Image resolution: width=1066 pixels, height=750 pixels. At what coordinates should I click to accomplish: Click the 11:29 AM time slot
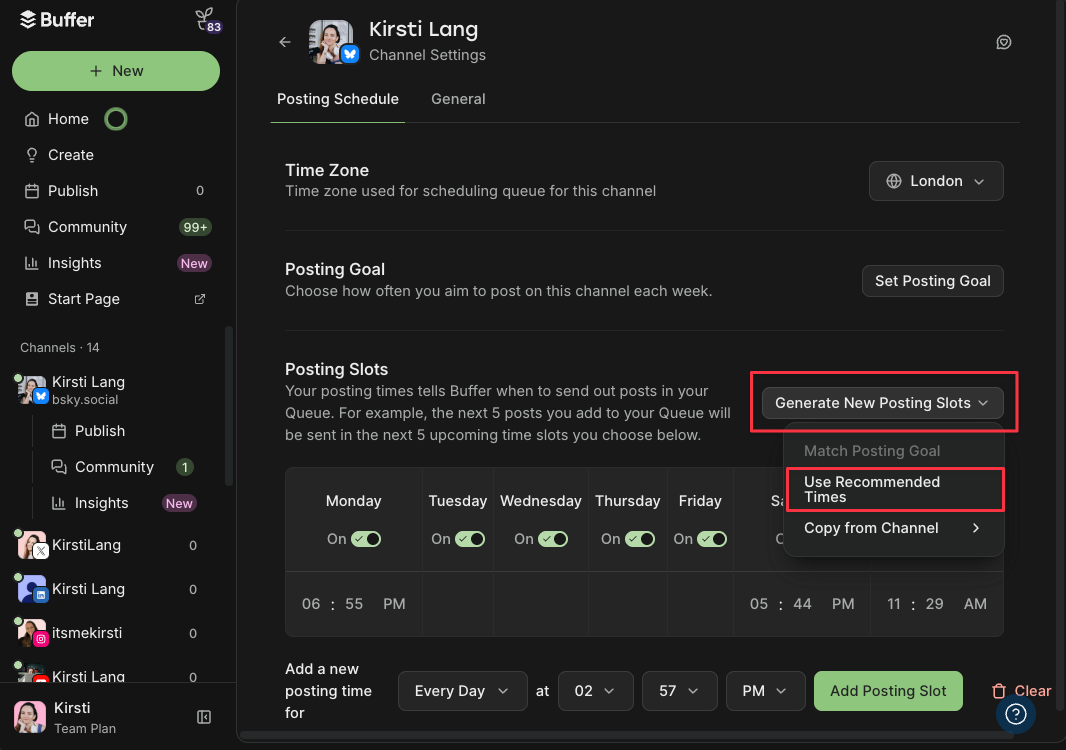(937, 604)
